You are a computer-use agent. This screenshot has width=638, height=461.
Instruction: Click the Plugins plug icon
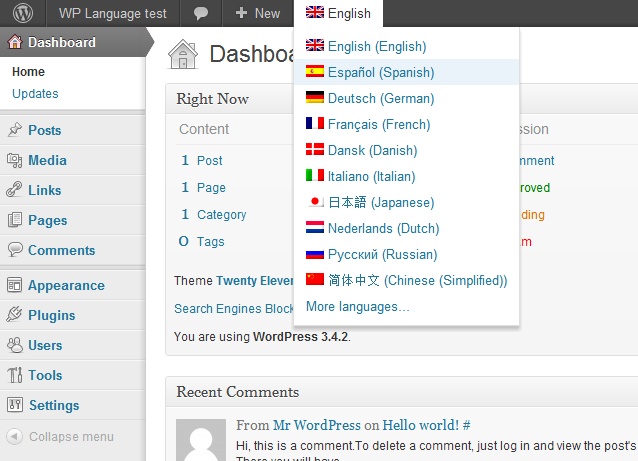tap(14, 314)
